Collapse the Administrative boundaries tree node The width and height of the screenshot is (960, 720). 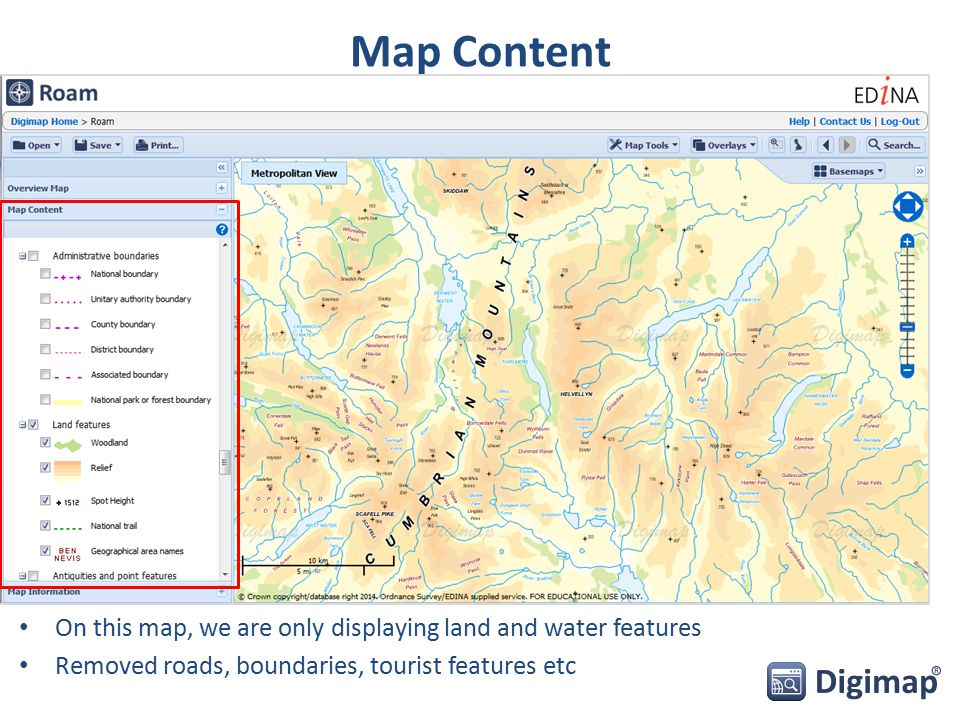tap(23, 256)
